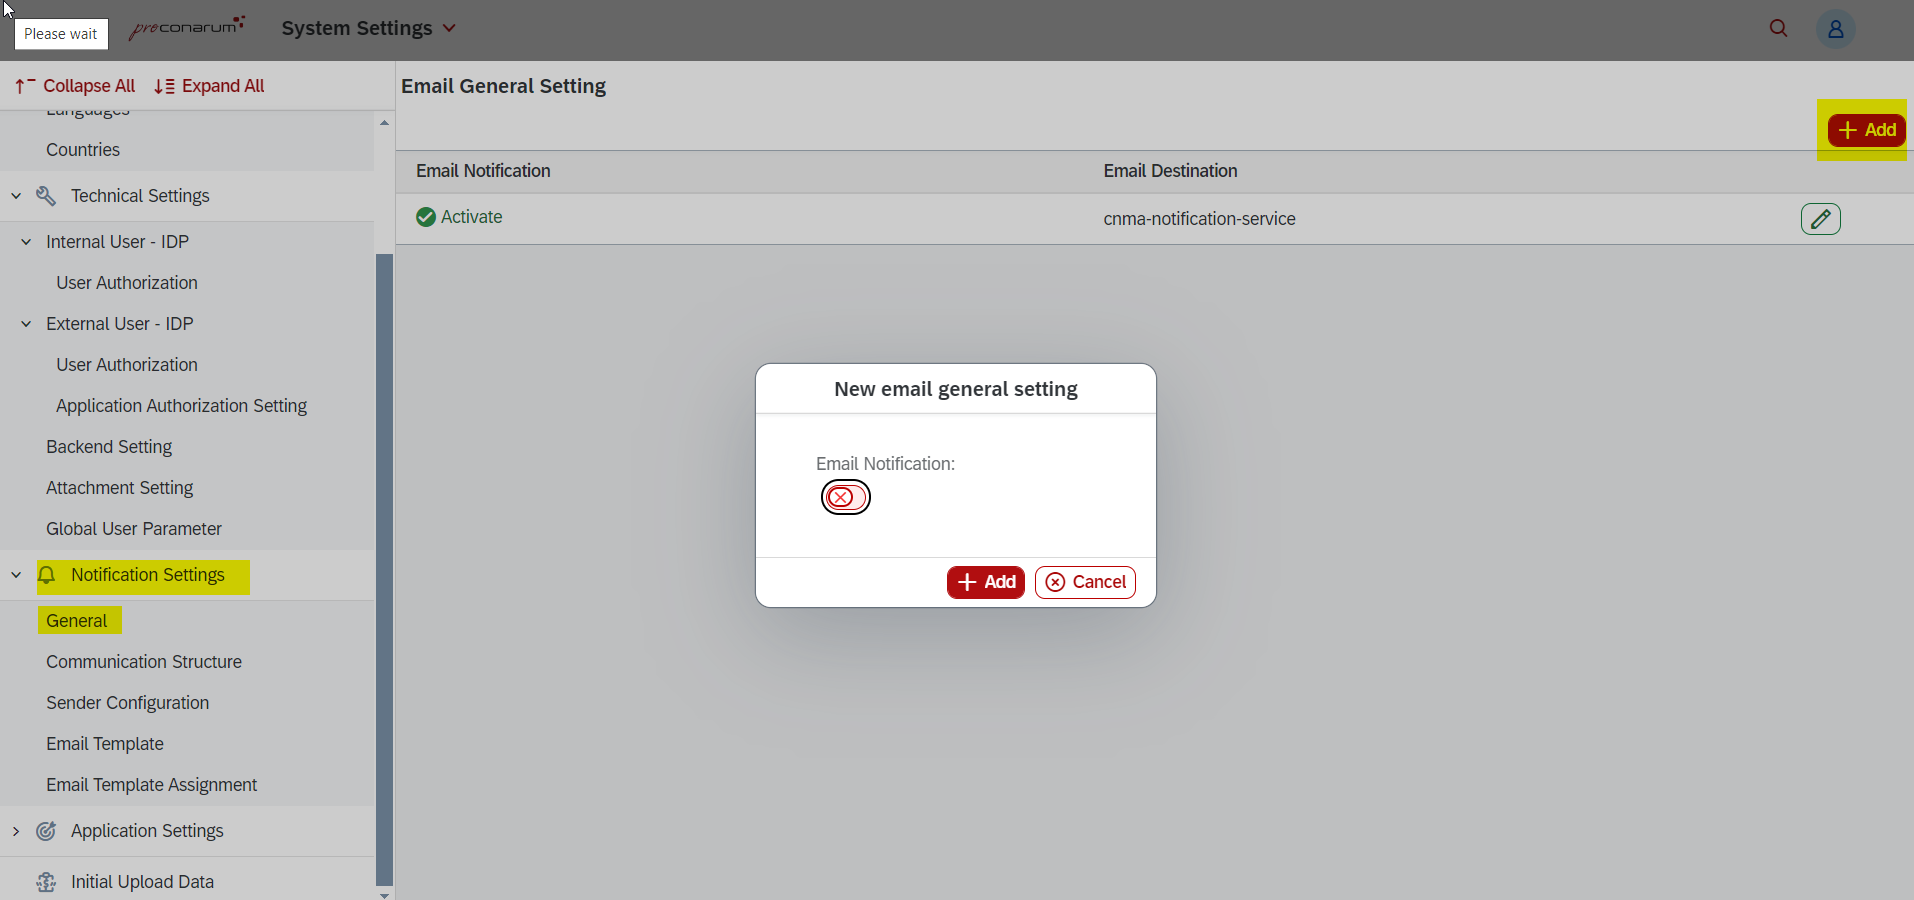This screenshot has height=900, width=1914.
Task: Click the proconarum logo
Action: click(x=187, y=28)
